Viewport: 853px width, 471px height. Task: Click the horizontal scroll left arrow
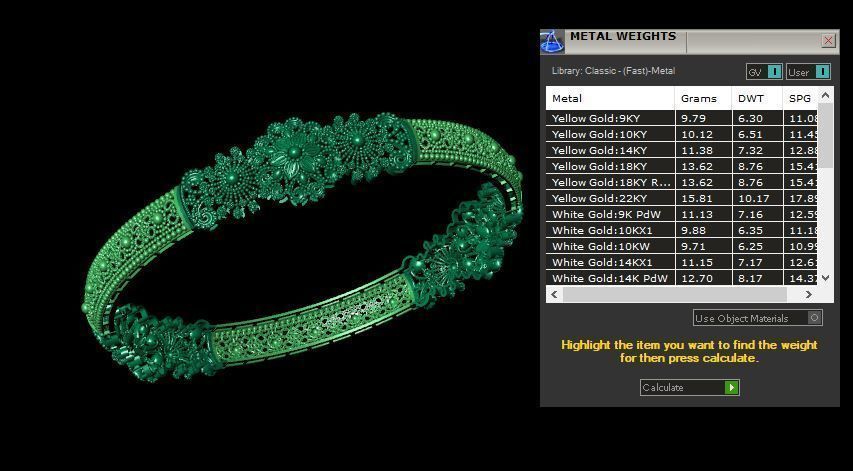tap(554, 295)
